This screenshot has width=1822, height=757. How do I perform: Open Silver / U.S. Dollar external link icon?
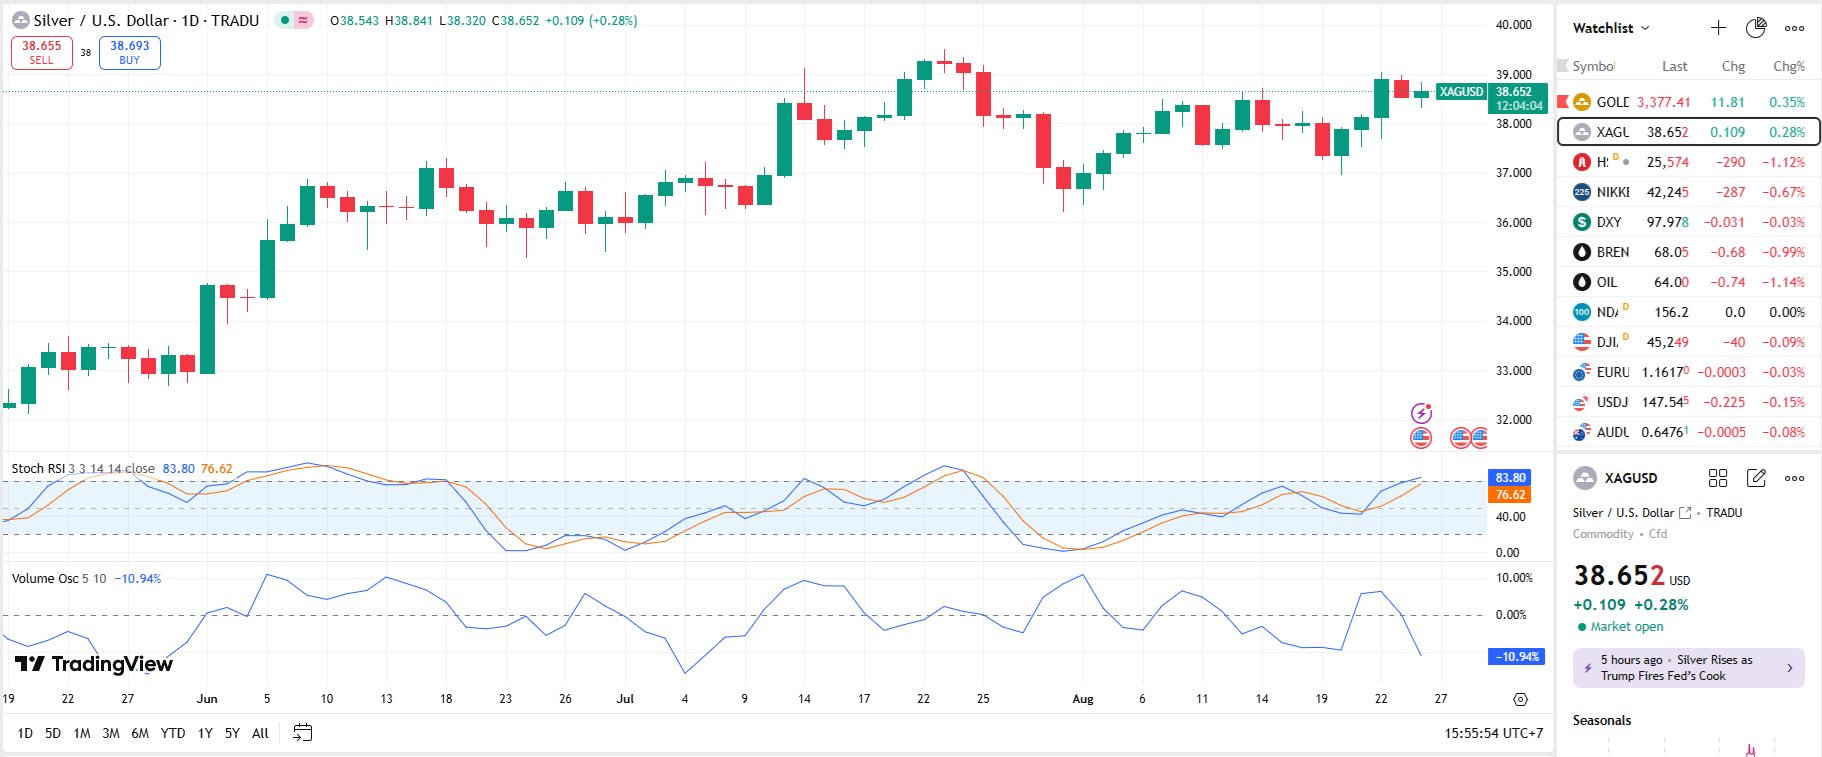coord(1685,513)
